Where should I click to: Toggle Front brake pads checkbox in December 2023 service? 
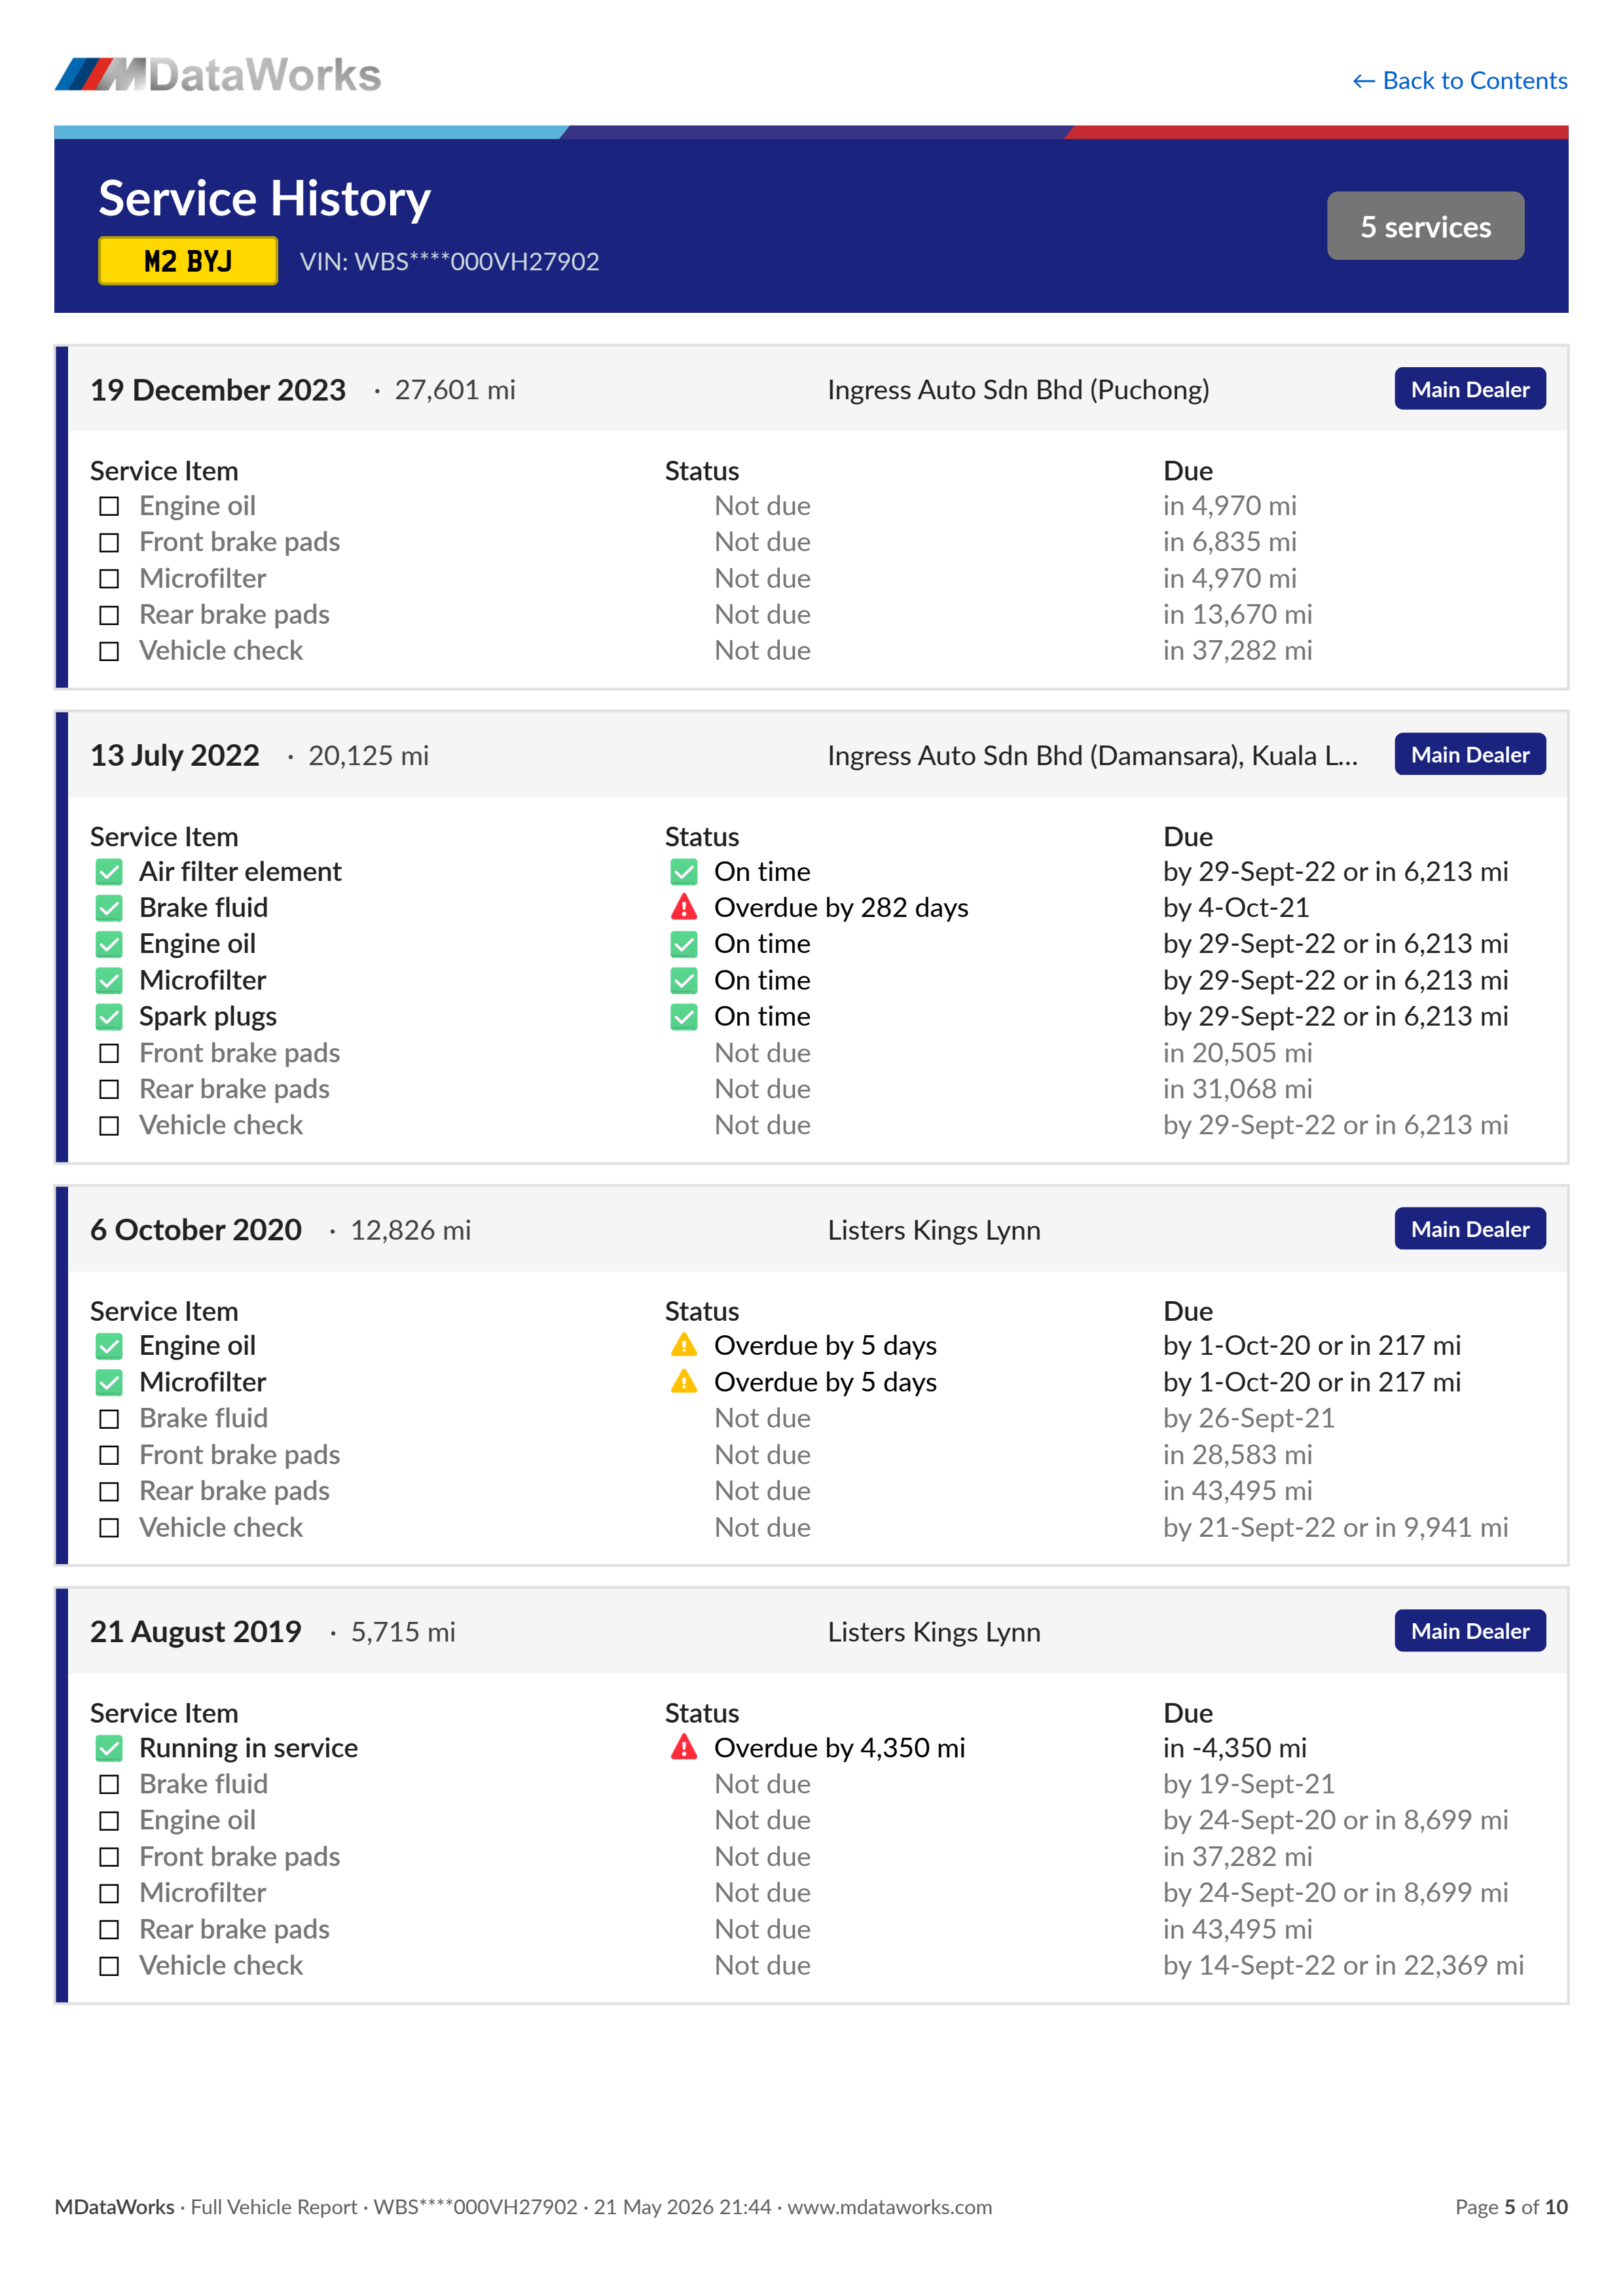(109, 542)
